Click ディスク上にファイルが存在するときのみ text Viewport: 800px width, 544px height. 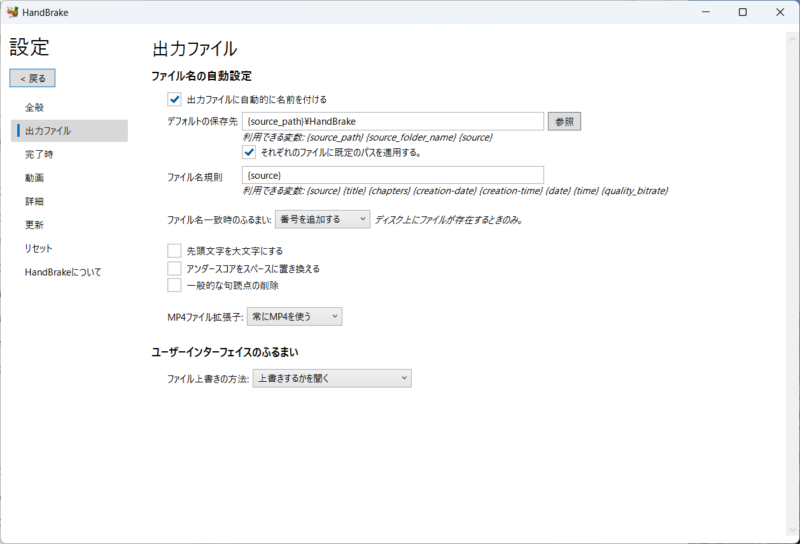pos(449,220)
